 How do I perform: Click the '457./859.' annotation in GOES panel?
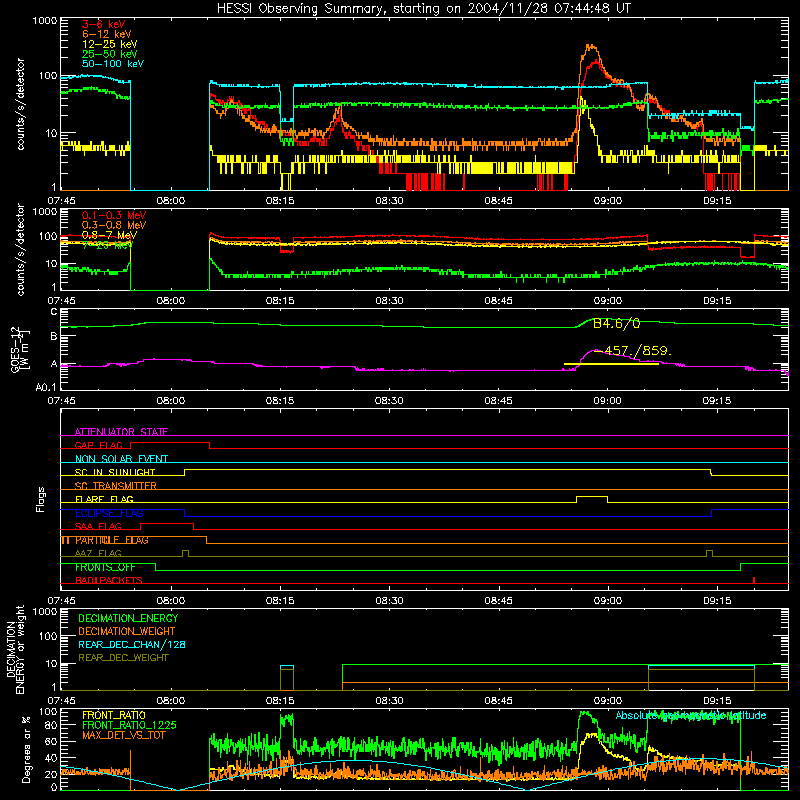tap(638, 351)
